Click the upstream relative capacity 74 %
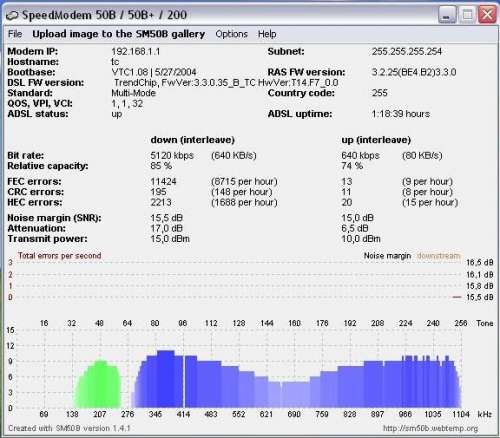 [x=352, y=166]
